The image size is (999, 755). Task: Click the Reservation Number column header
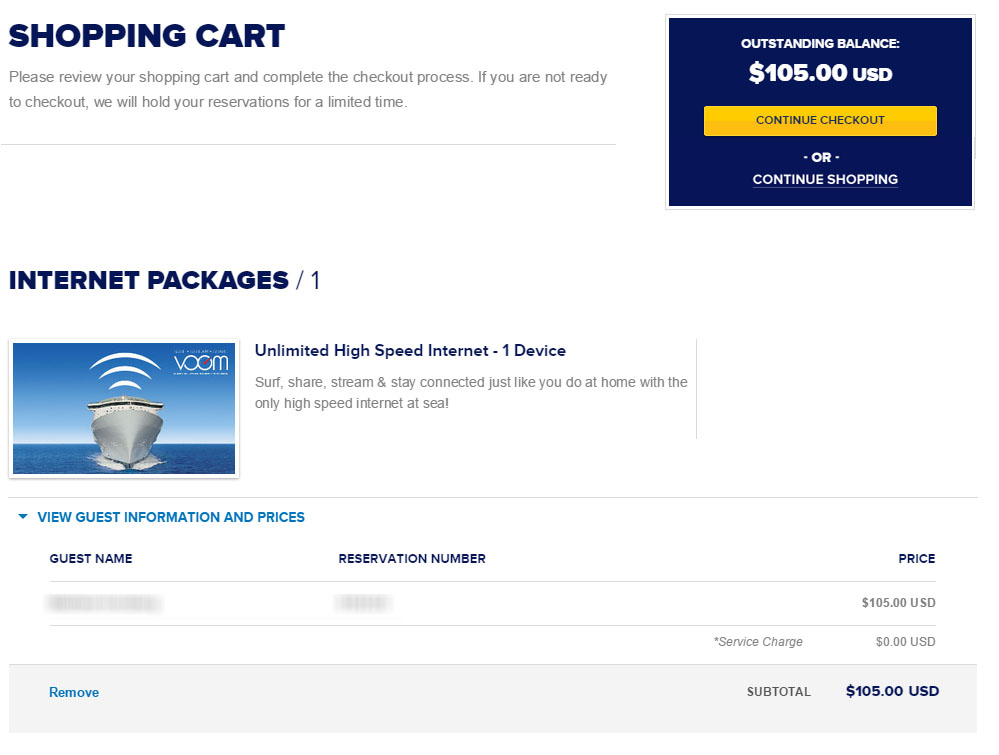412,559
